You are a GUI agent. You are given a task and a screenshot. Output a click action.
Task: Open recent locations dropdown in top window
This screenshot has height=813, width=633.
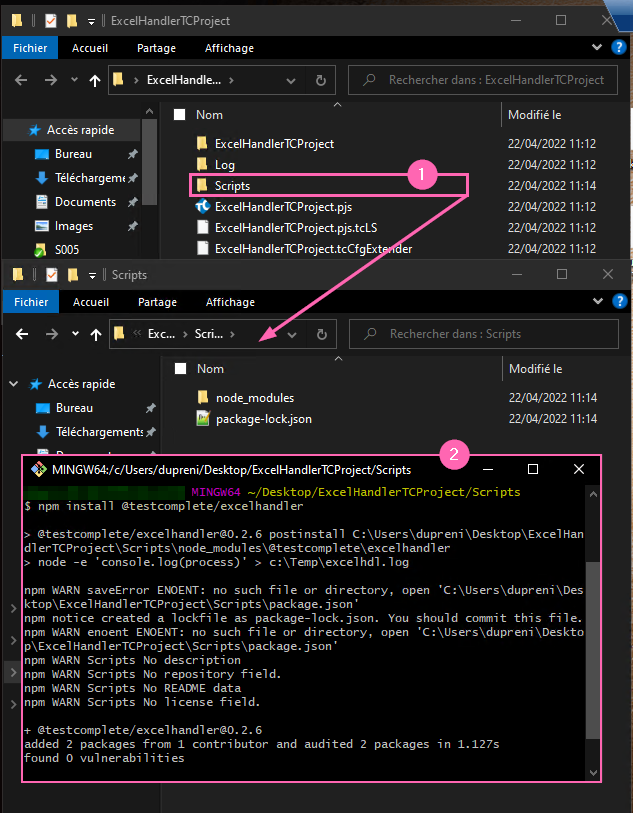point(74,80)
